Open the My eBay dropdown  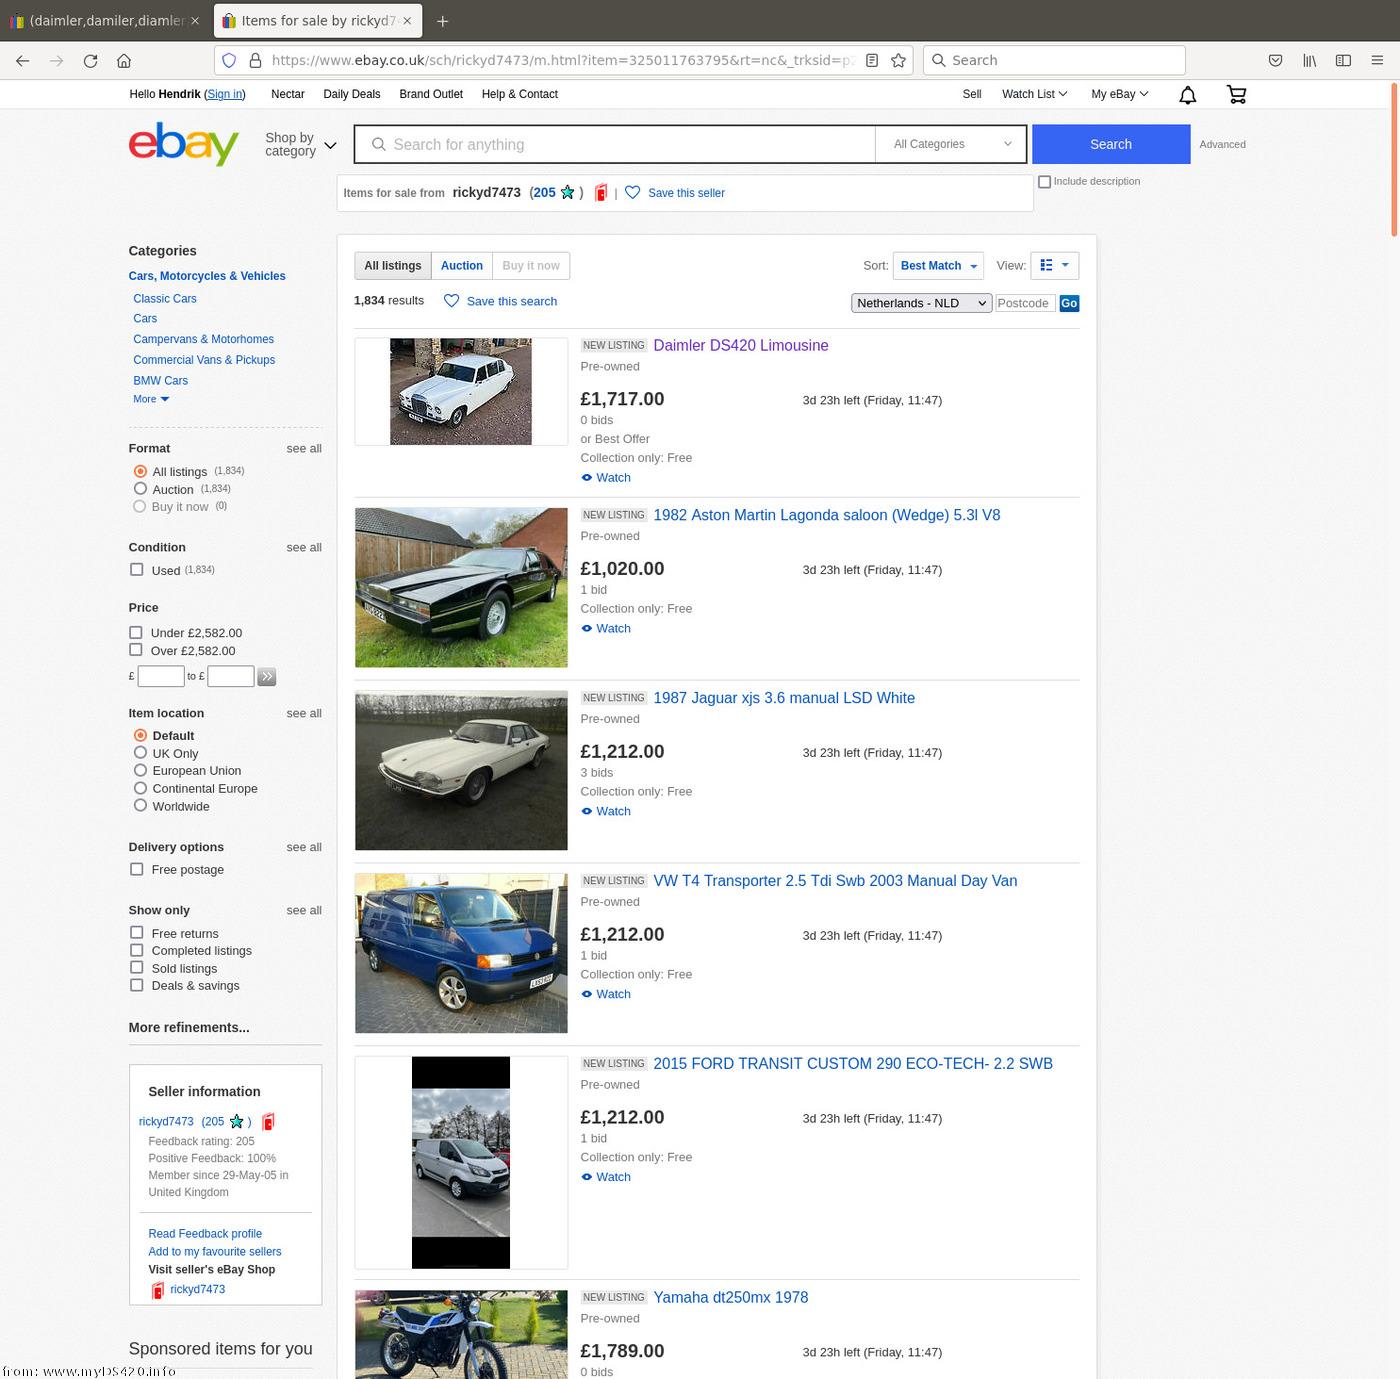click(x=1119, y=94)
